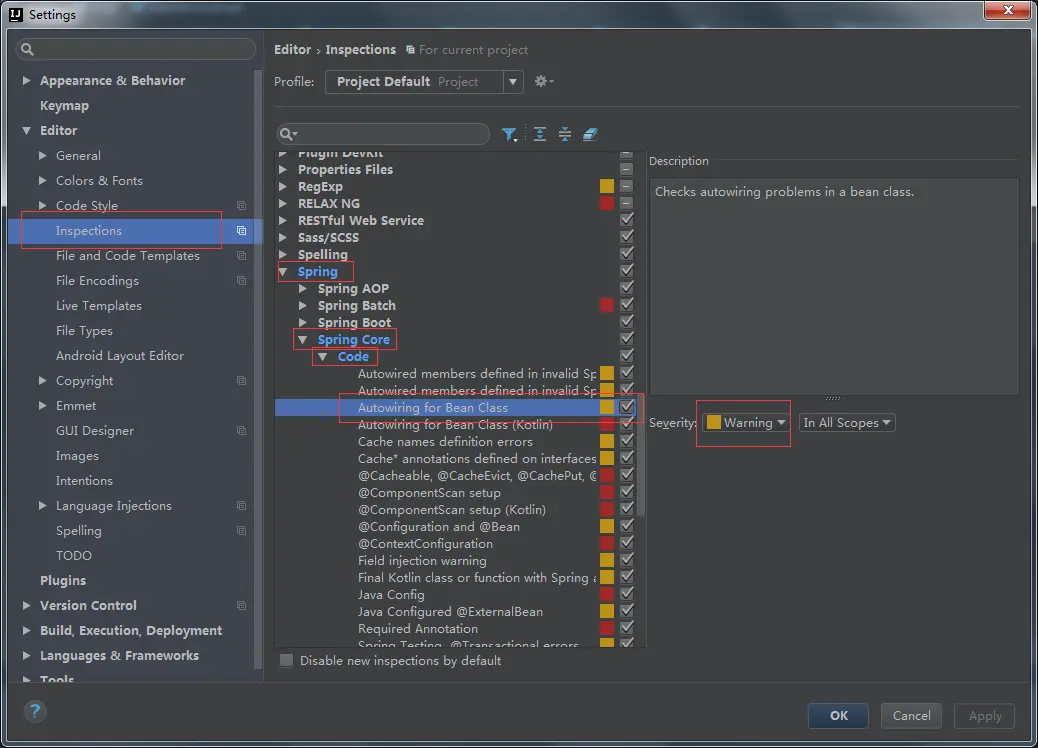Expand the Spring Boot node arrow
The image size is (1038, 748).
pyautogui.click(x=303, y=322)
